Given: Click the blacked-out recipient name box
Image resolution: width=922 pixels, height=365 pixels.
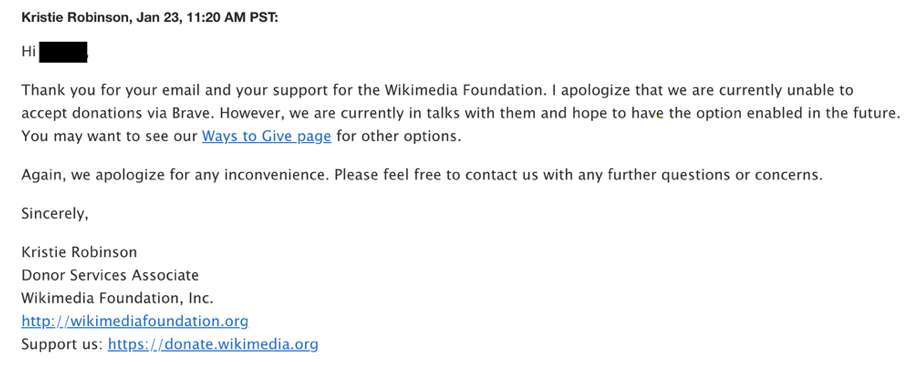Looking at the screenshot, I should [63, 52].
